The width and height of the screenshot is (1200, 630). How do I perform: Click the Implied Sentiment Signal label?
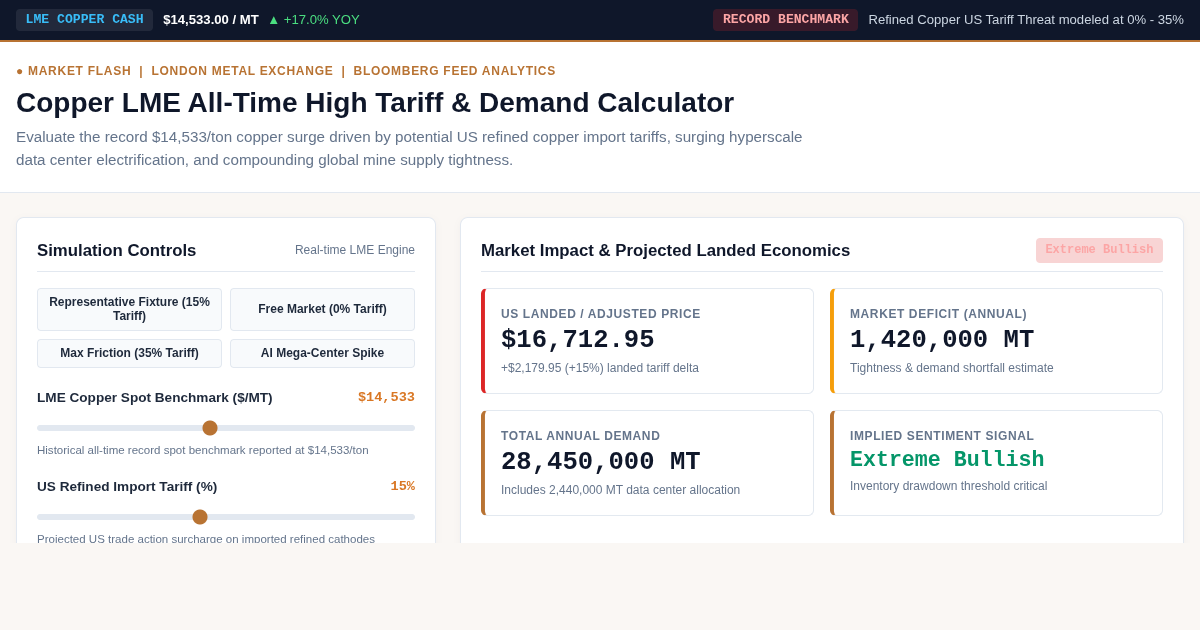942,436
